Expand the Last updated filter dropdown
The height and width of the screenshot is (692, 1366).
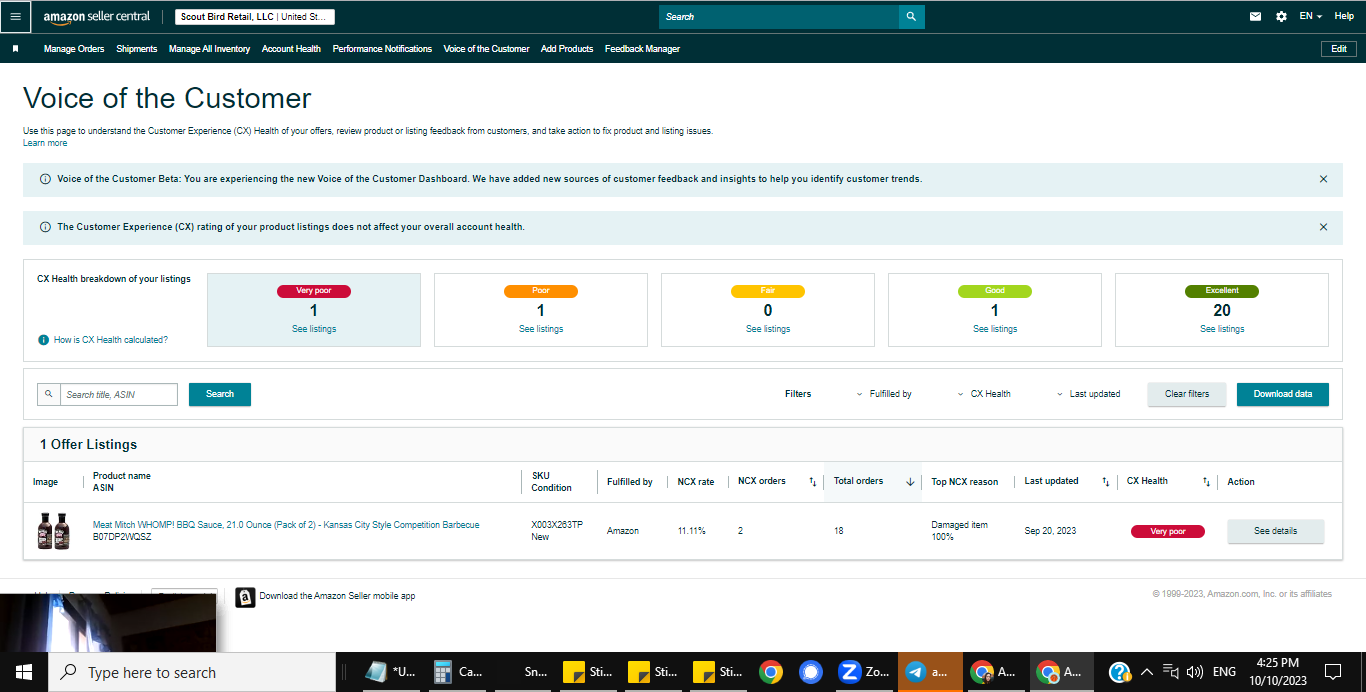pyautogui.click(x=1088, y=394)
